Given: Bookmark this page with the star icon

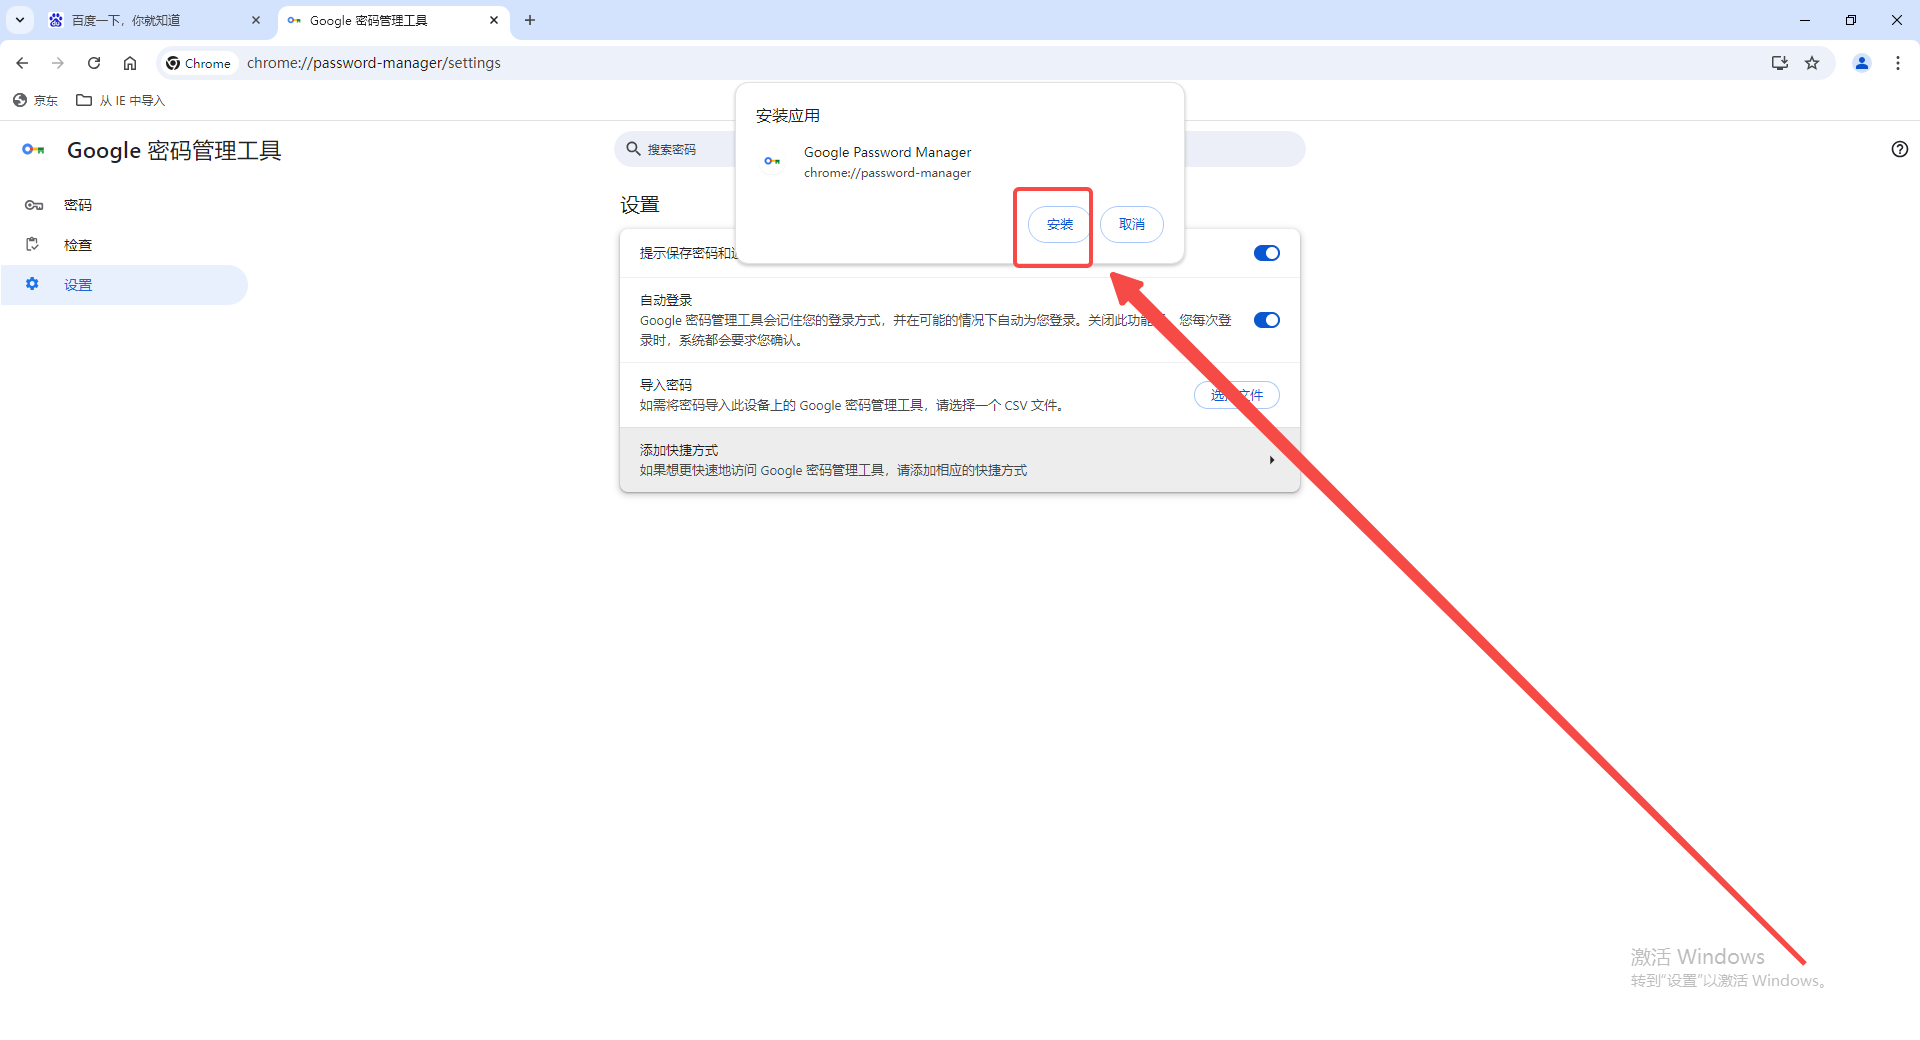Looking at the screenshot, I should tap(1812, 63).
